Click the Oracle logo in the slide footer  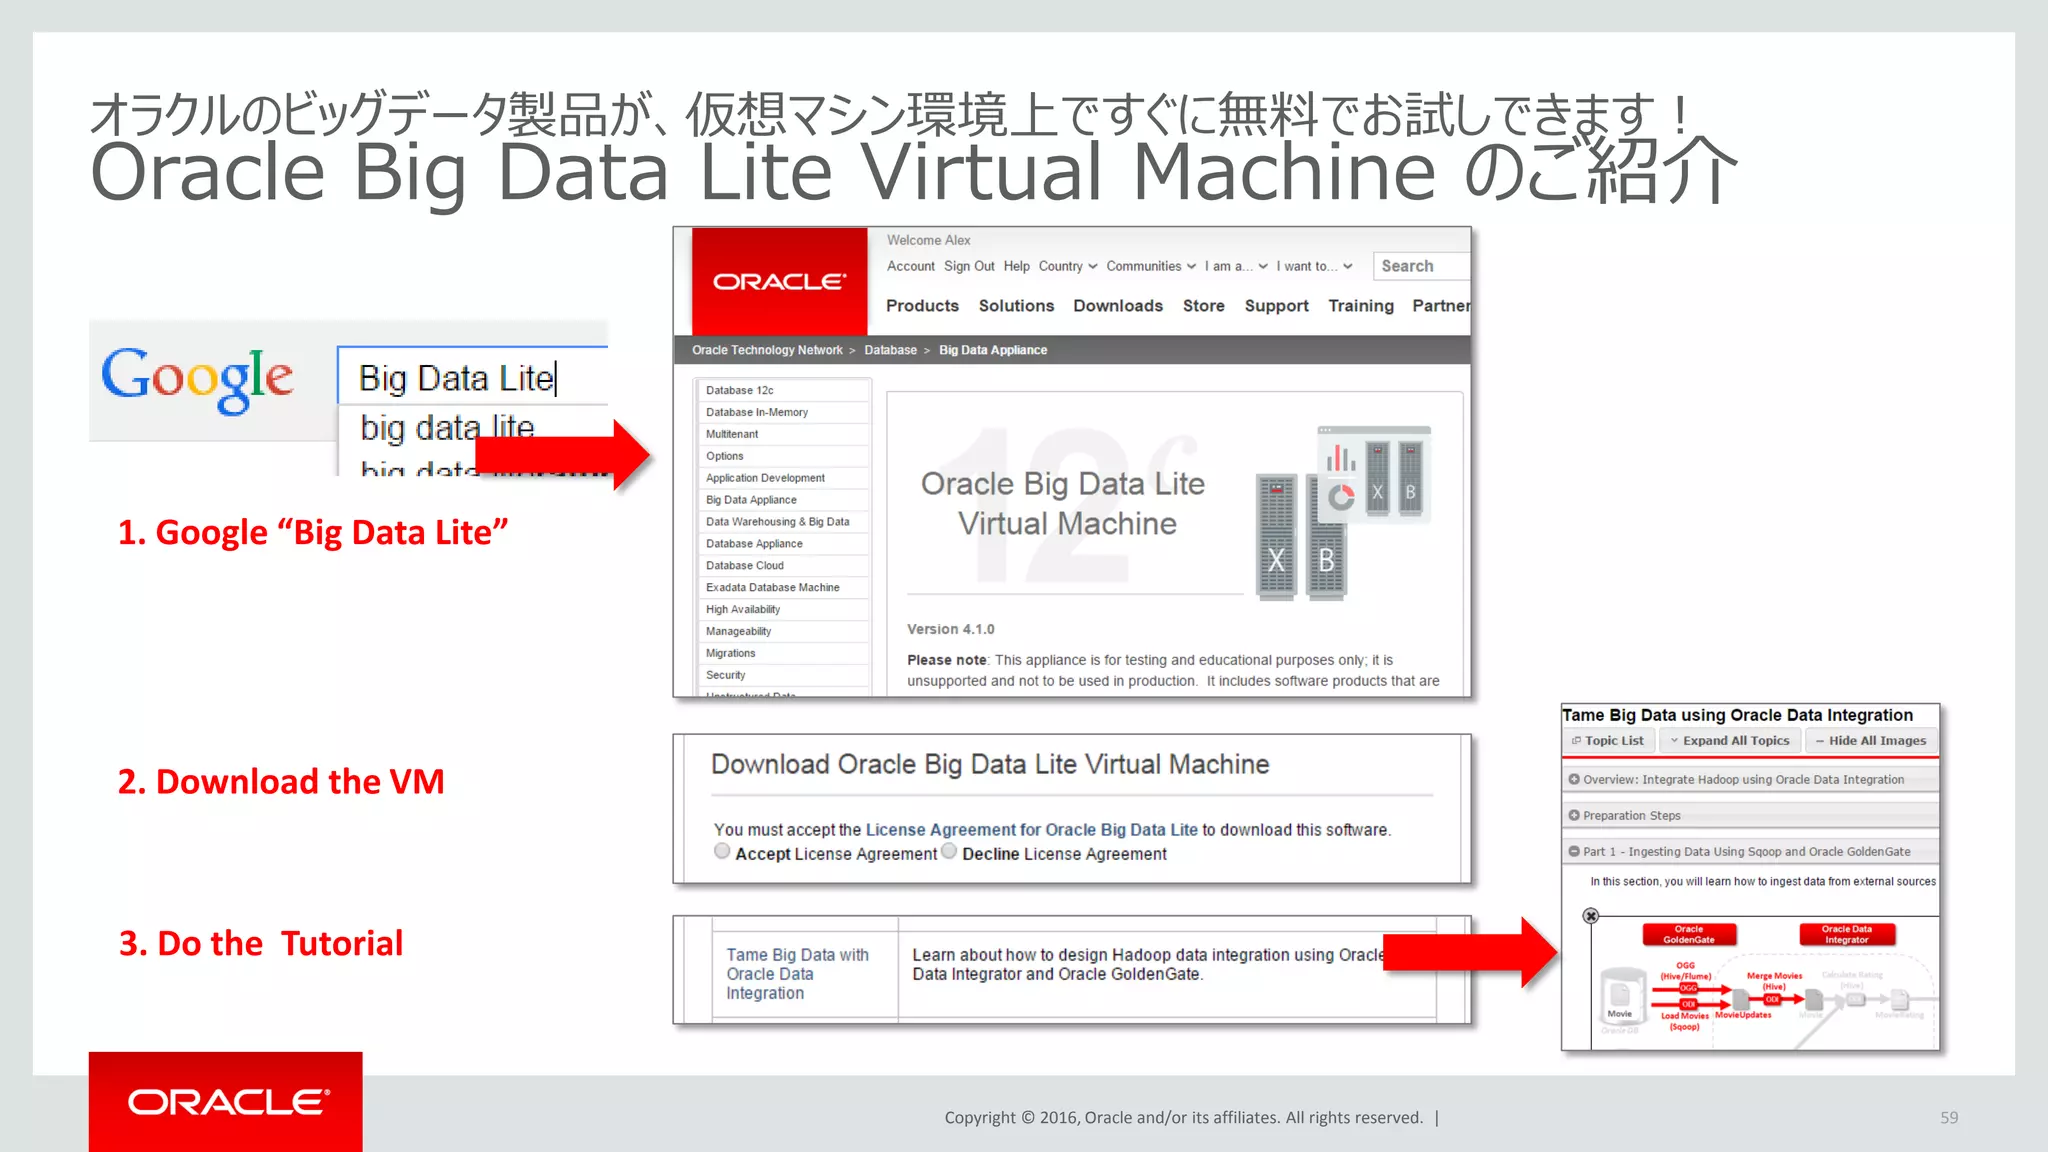coord(226,1102)
